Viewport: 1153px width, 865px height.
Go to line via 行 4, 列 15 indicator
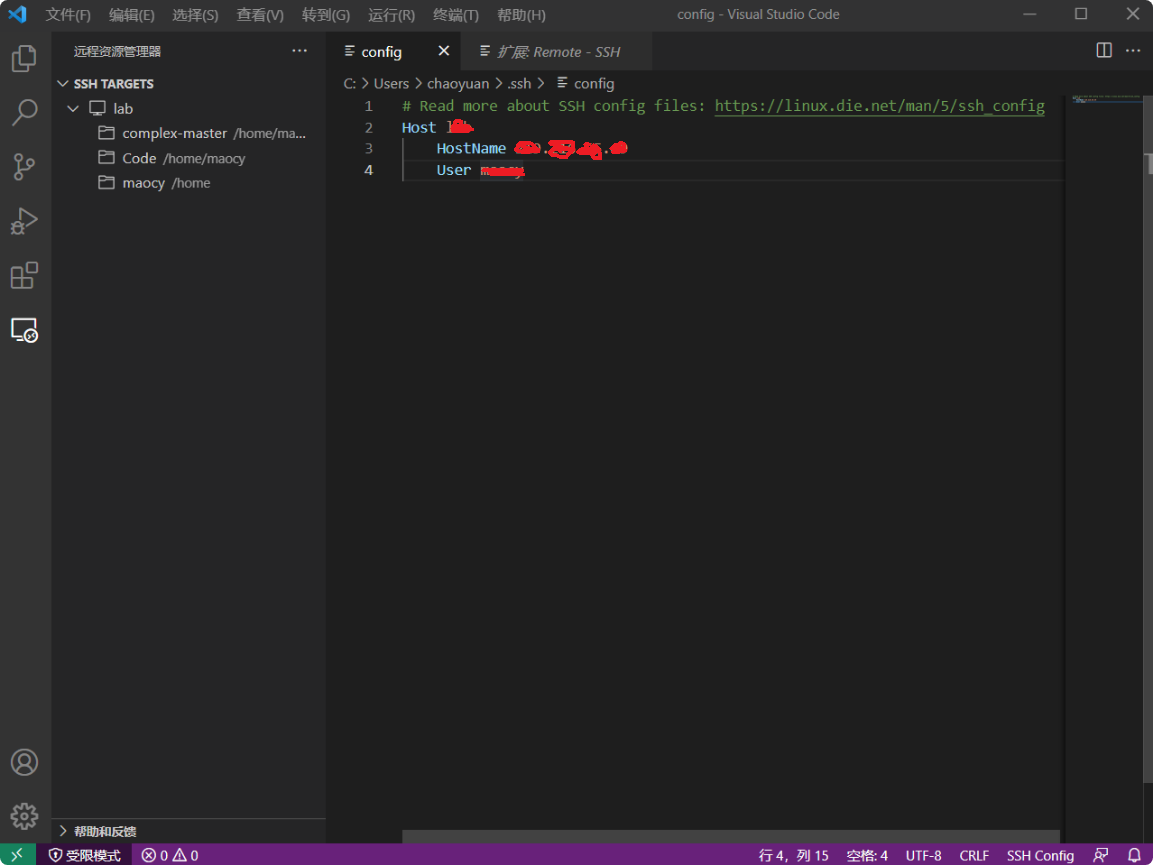793,855
